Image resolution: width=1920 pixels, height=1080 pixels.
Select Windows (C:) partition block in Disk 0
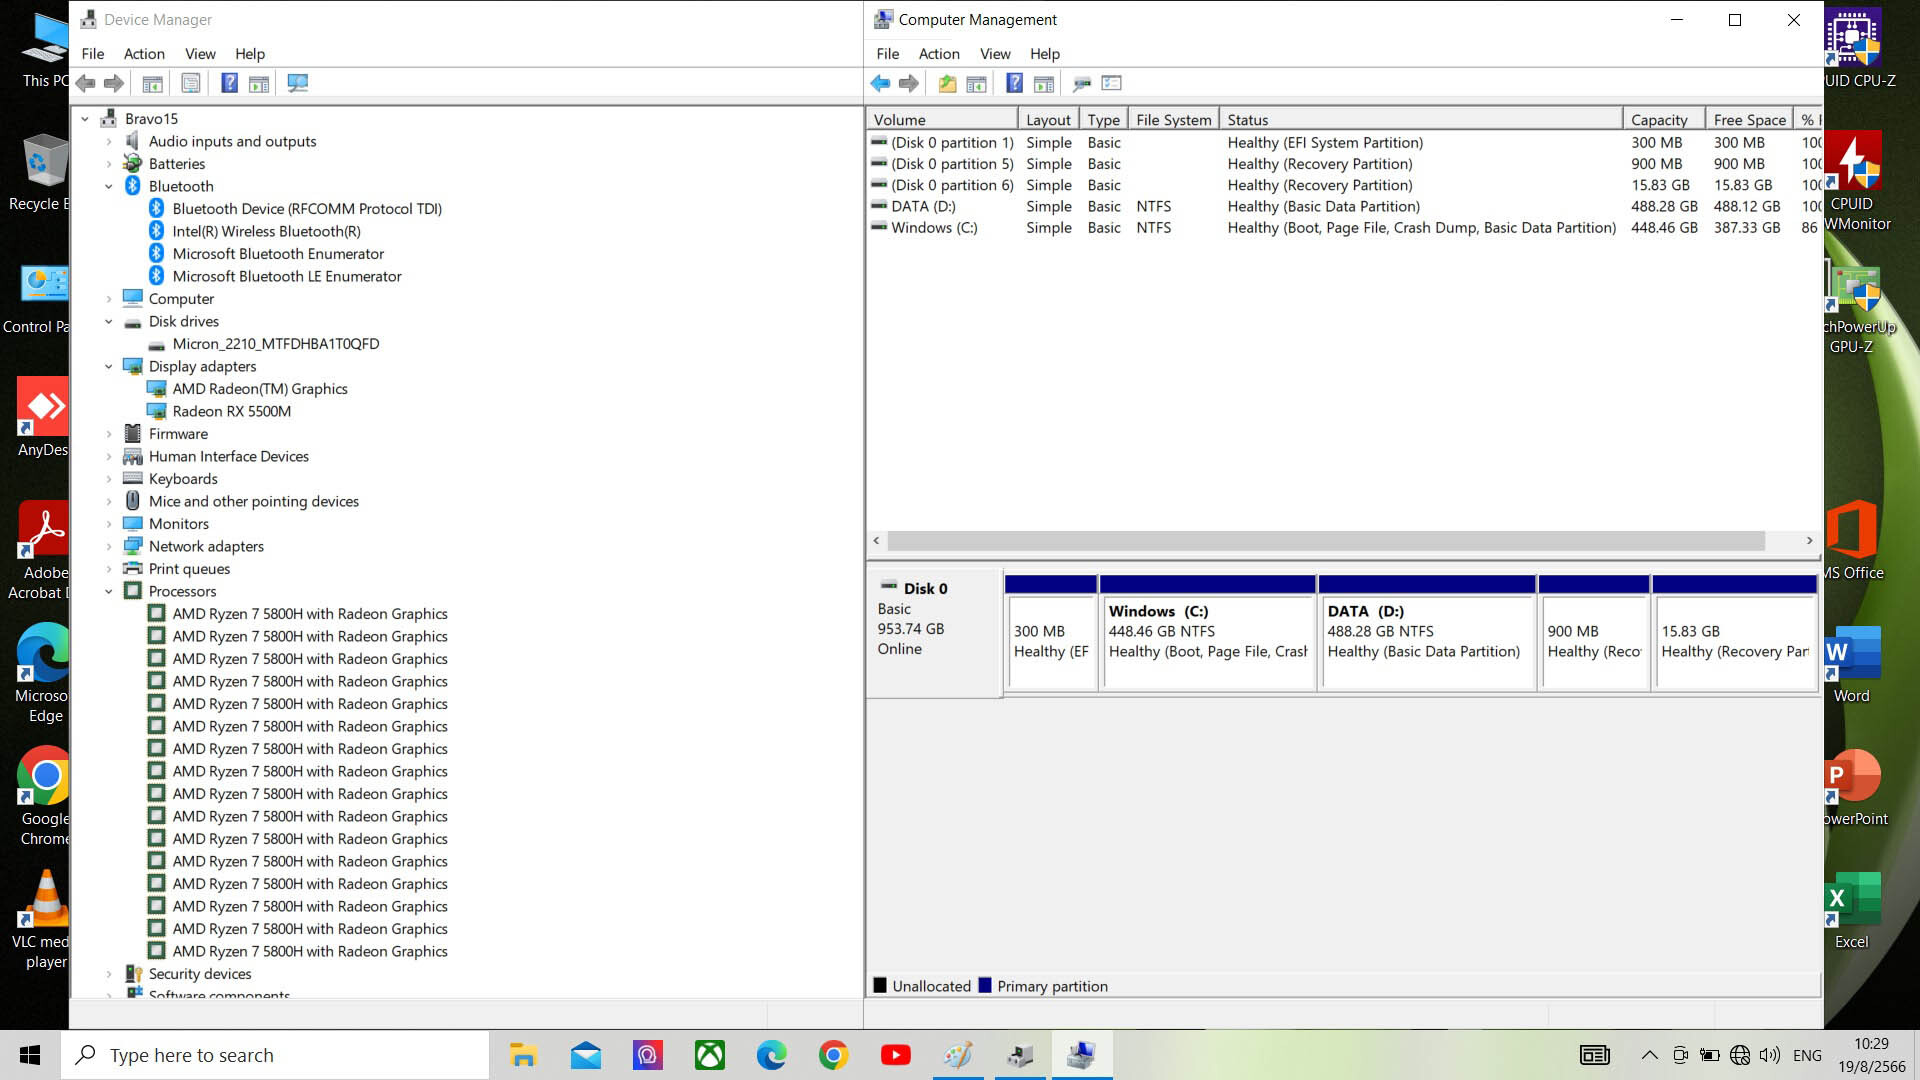[x=1208, y=632]
